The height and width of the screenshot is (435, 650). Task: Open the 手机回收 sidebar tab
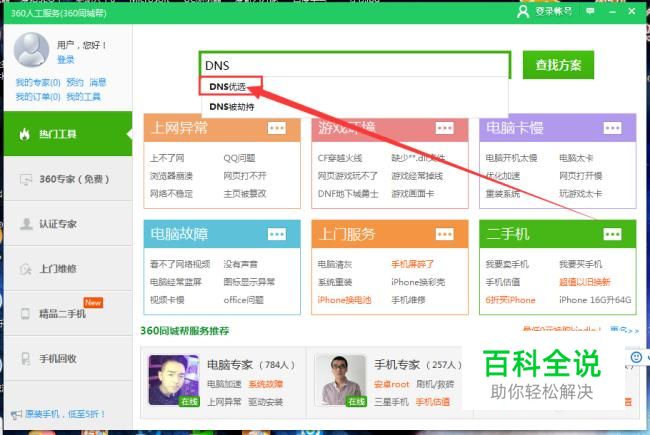coord(68,358)
